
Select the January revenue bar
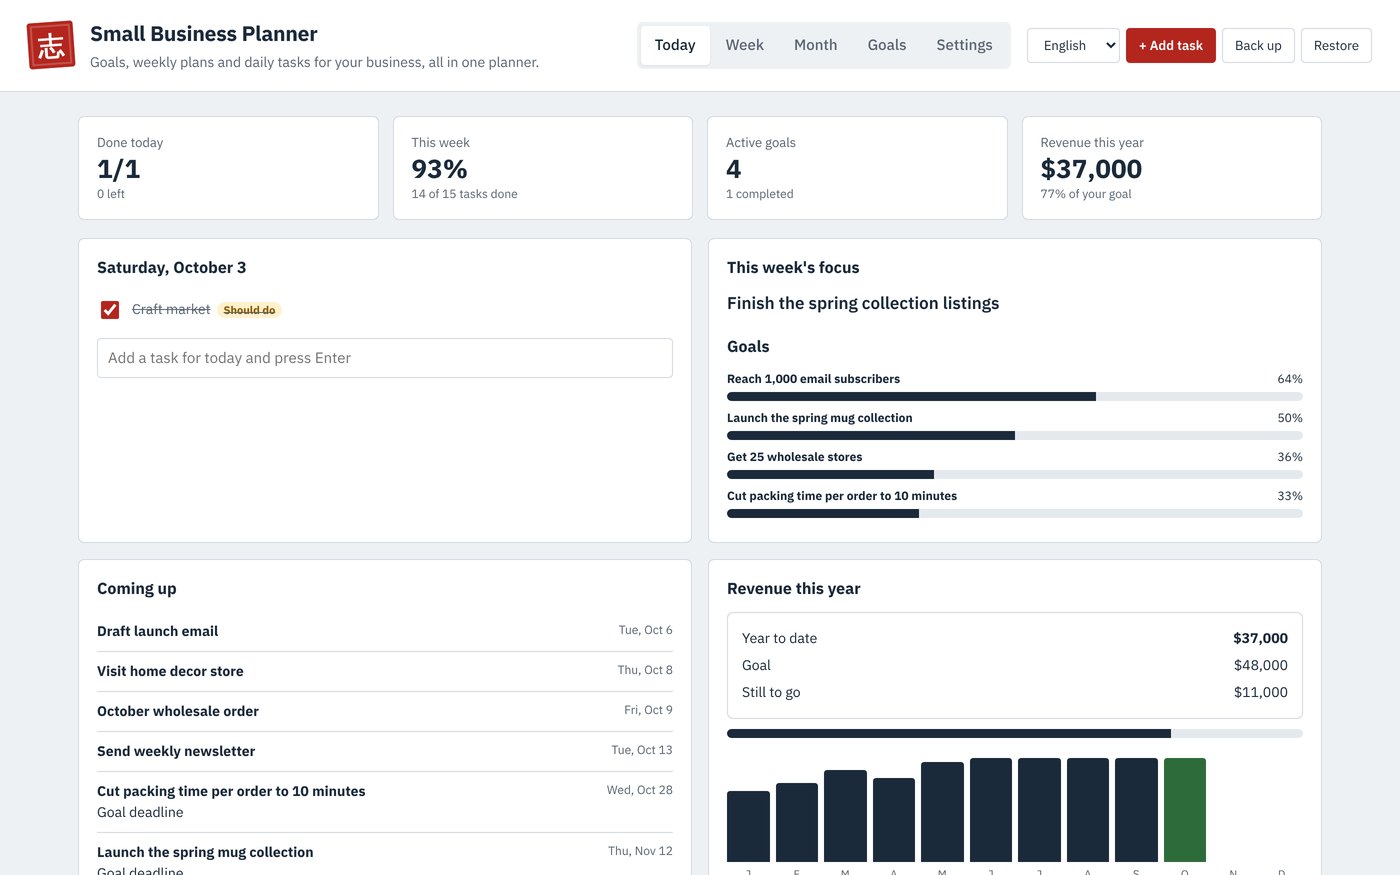point(748,826)
